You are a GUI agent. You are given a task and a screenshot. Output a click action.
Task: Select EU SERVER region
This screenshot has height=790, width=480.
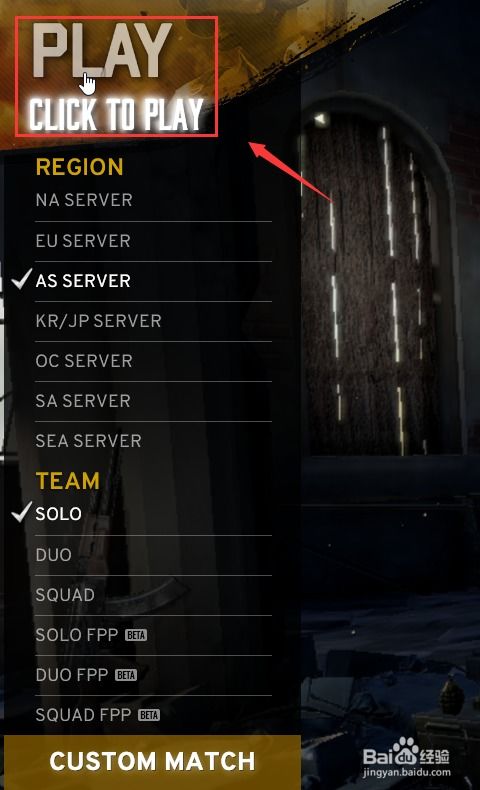pos(153,241)
